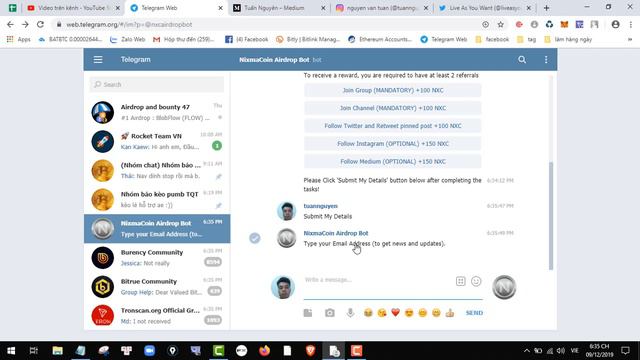Open the volume control in system tray
The width and height of the screenshot is (640, 360).
[x=561, y=351]
